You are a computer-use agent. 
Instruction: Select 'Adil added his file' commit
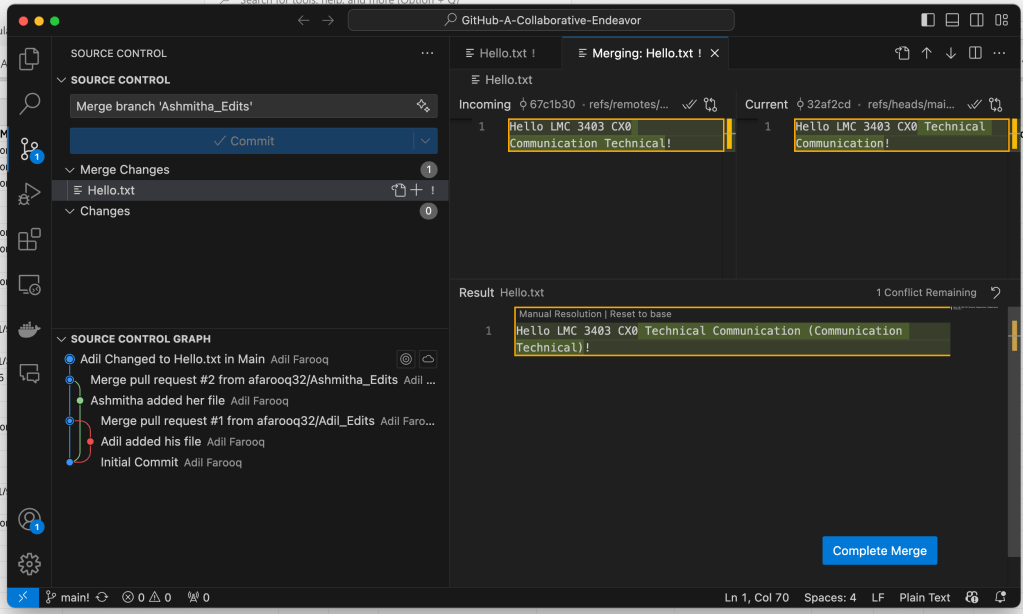pos(250,442)
